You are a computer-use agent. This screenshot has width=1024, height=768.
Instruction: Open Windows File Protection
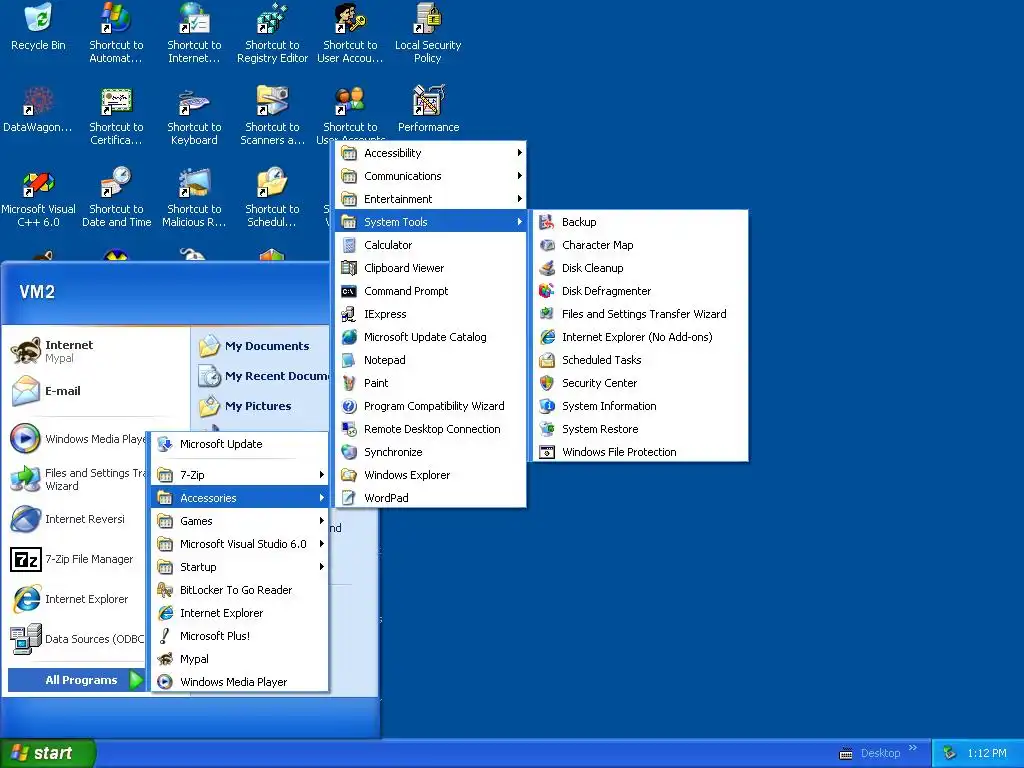click(641, 452)
